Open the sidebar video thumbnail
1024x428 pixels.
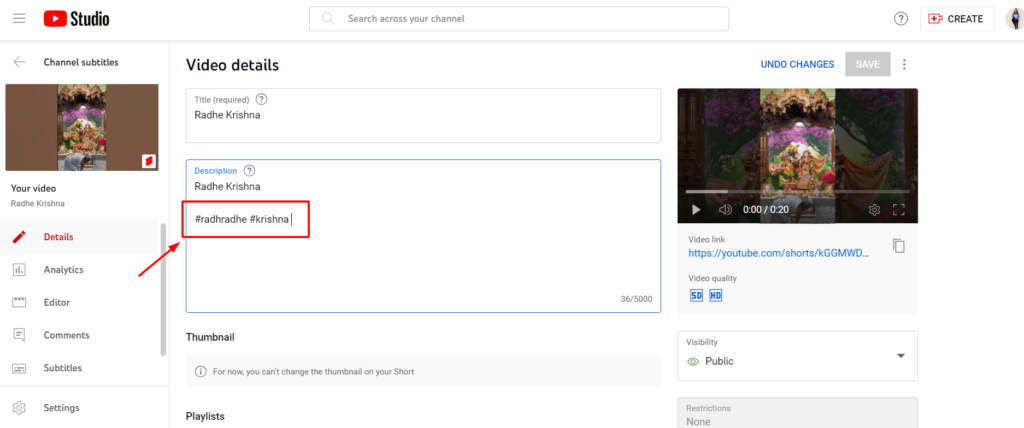82,127
